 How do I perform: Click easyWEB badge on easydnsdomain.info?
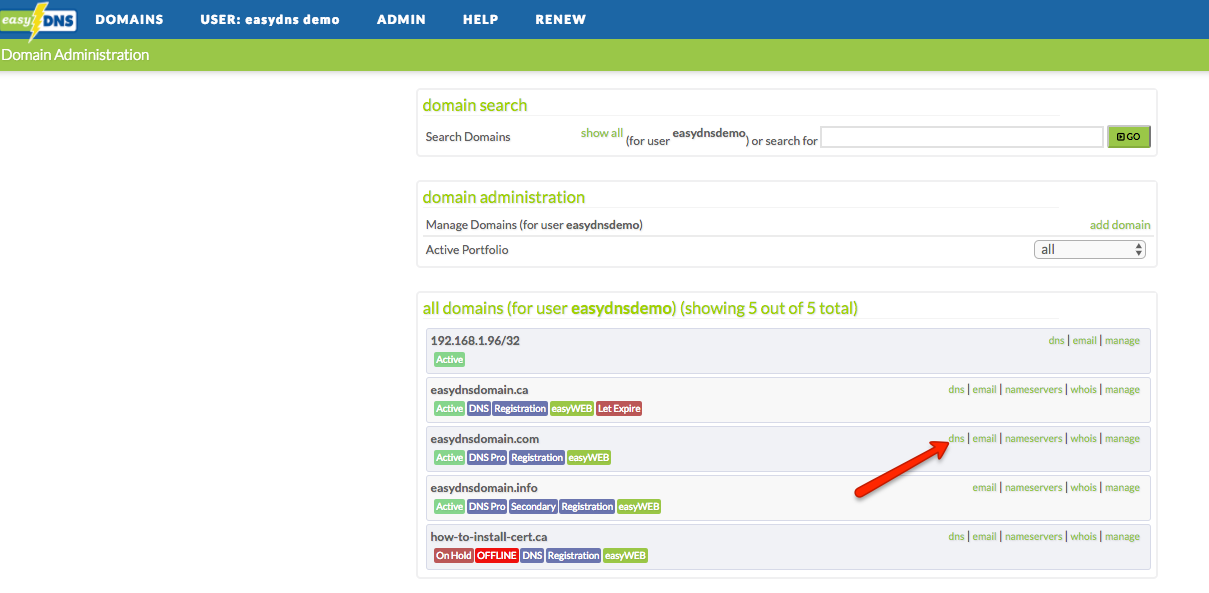(639, 506)
